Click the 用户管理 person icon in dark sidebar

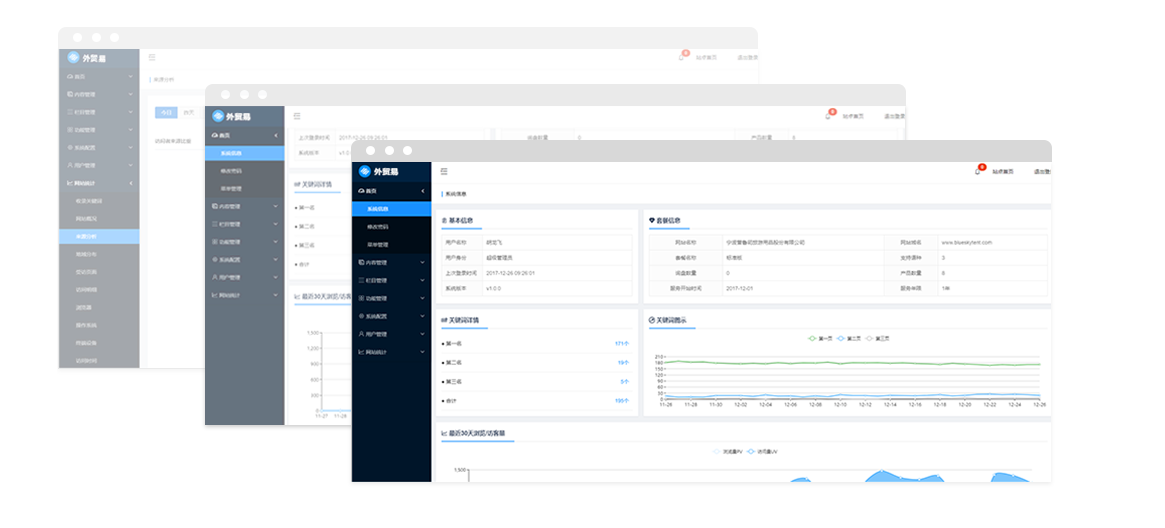(361, 334)
